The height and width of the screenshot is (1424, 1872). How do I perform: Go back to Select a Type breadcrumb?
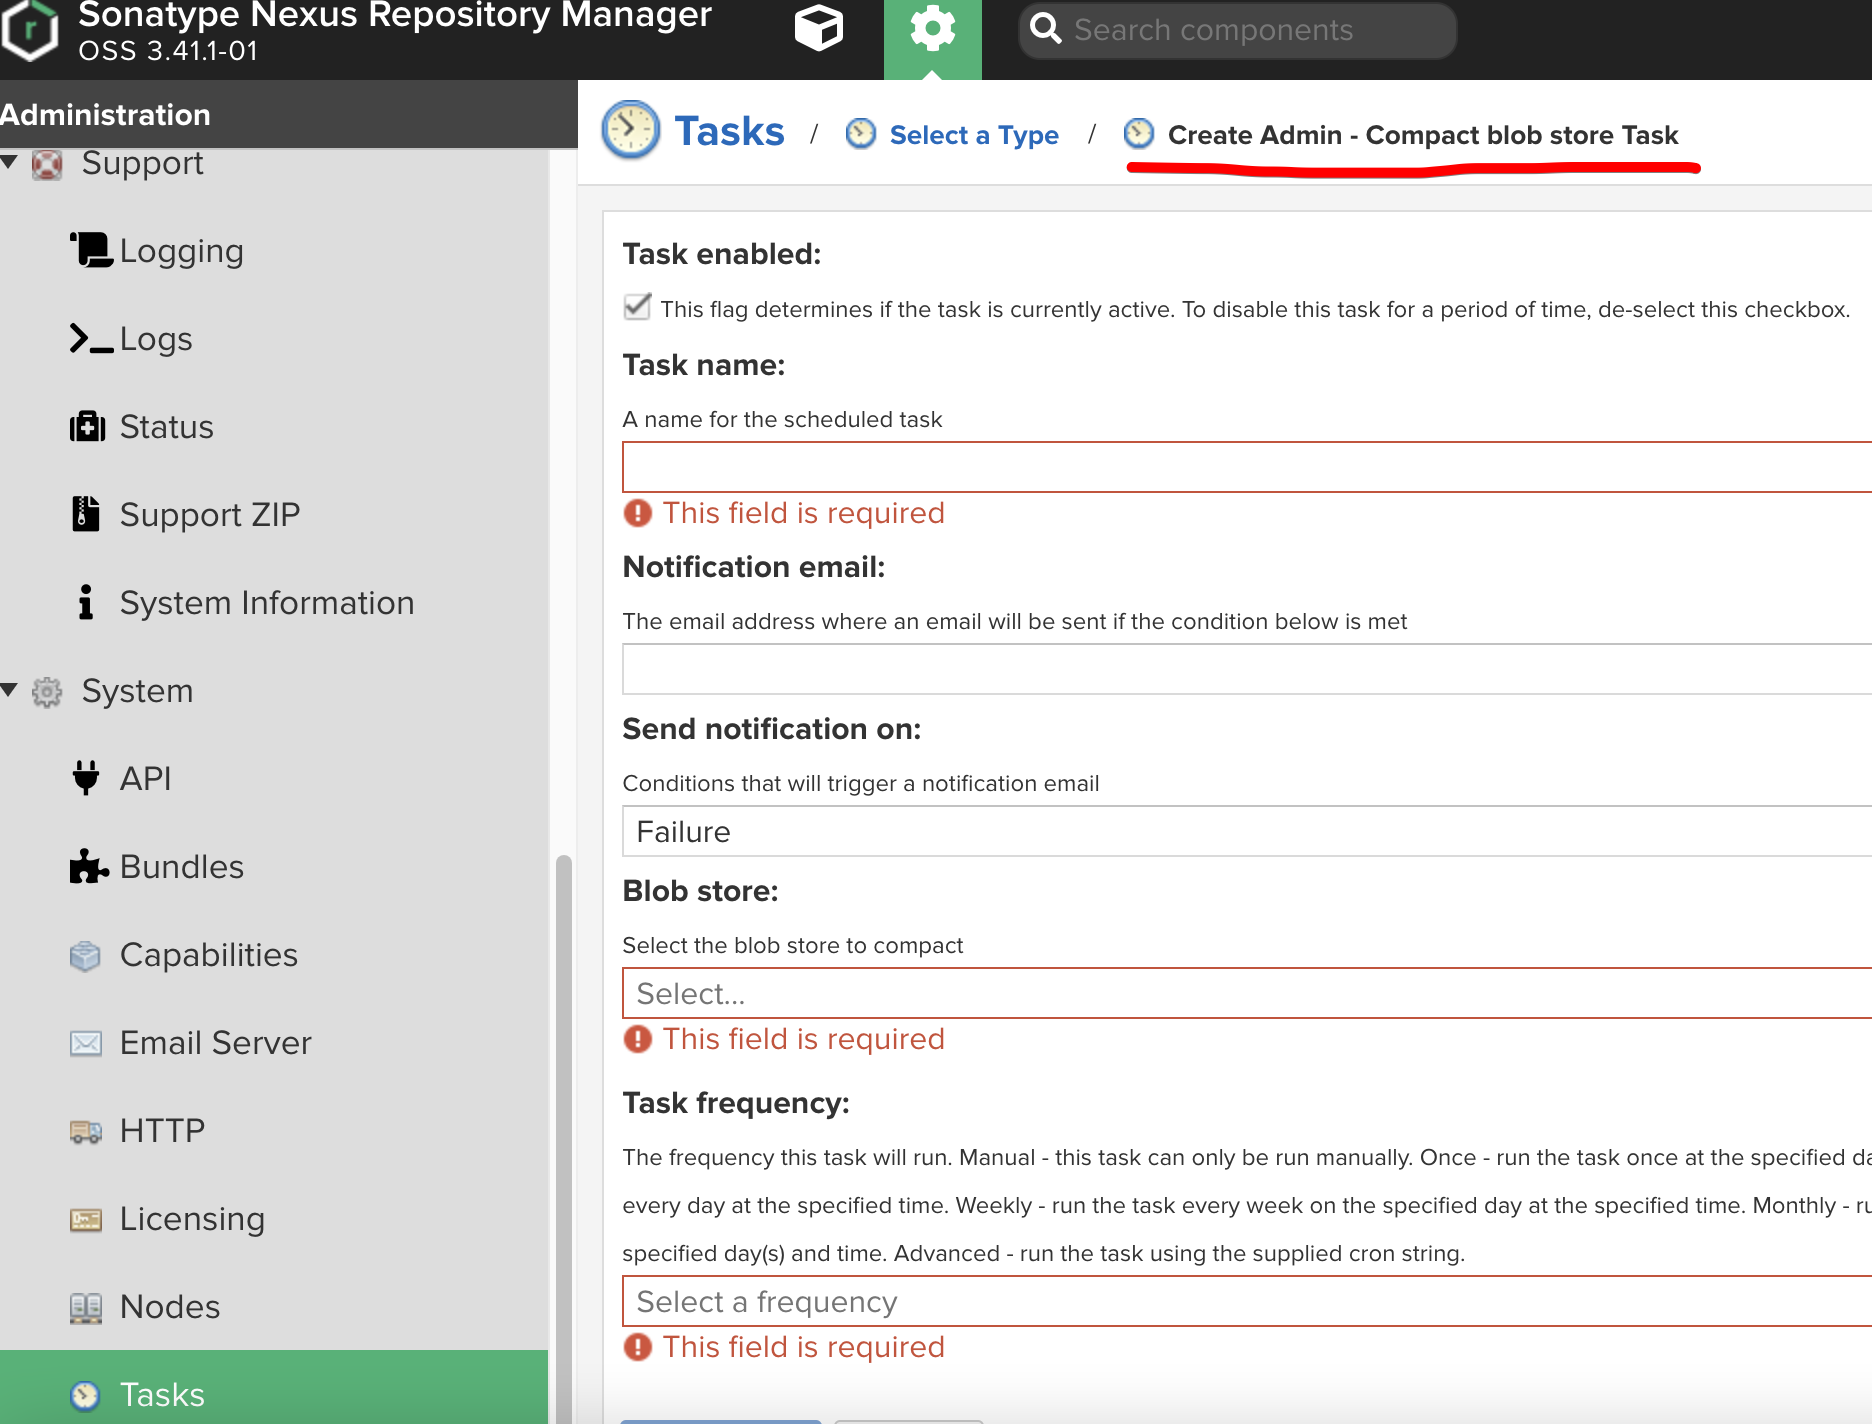pos(974,135)
